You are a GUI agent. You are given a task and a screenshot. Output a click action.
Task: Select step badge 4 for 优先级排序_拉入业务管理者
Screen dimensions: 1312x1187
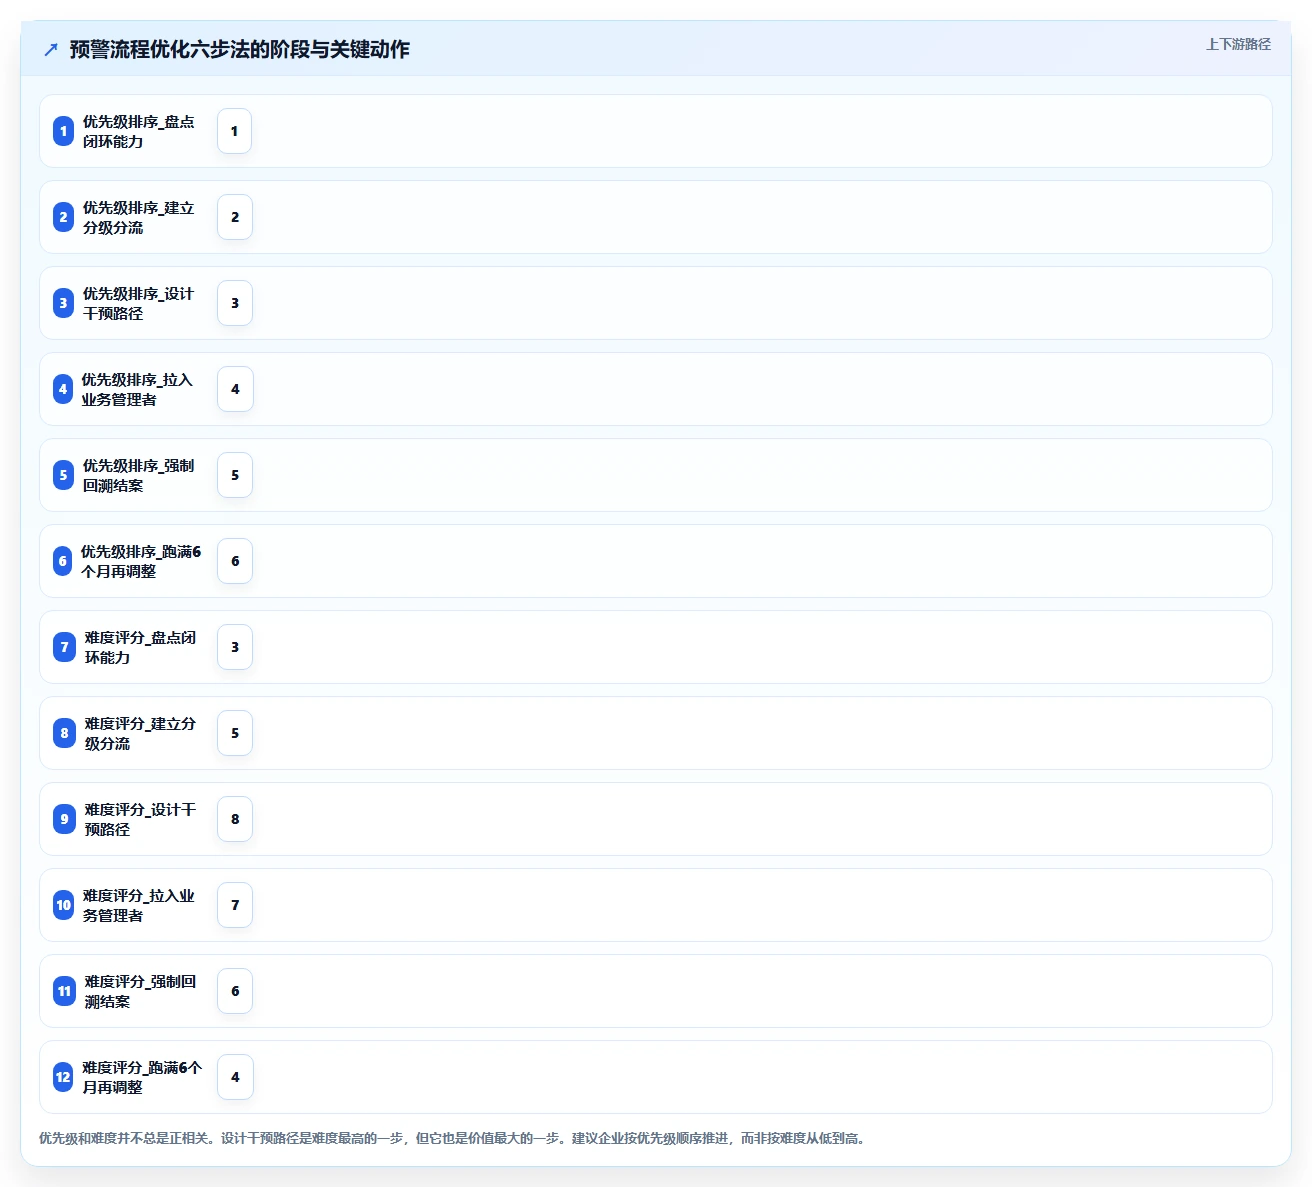tap(63, 389)
